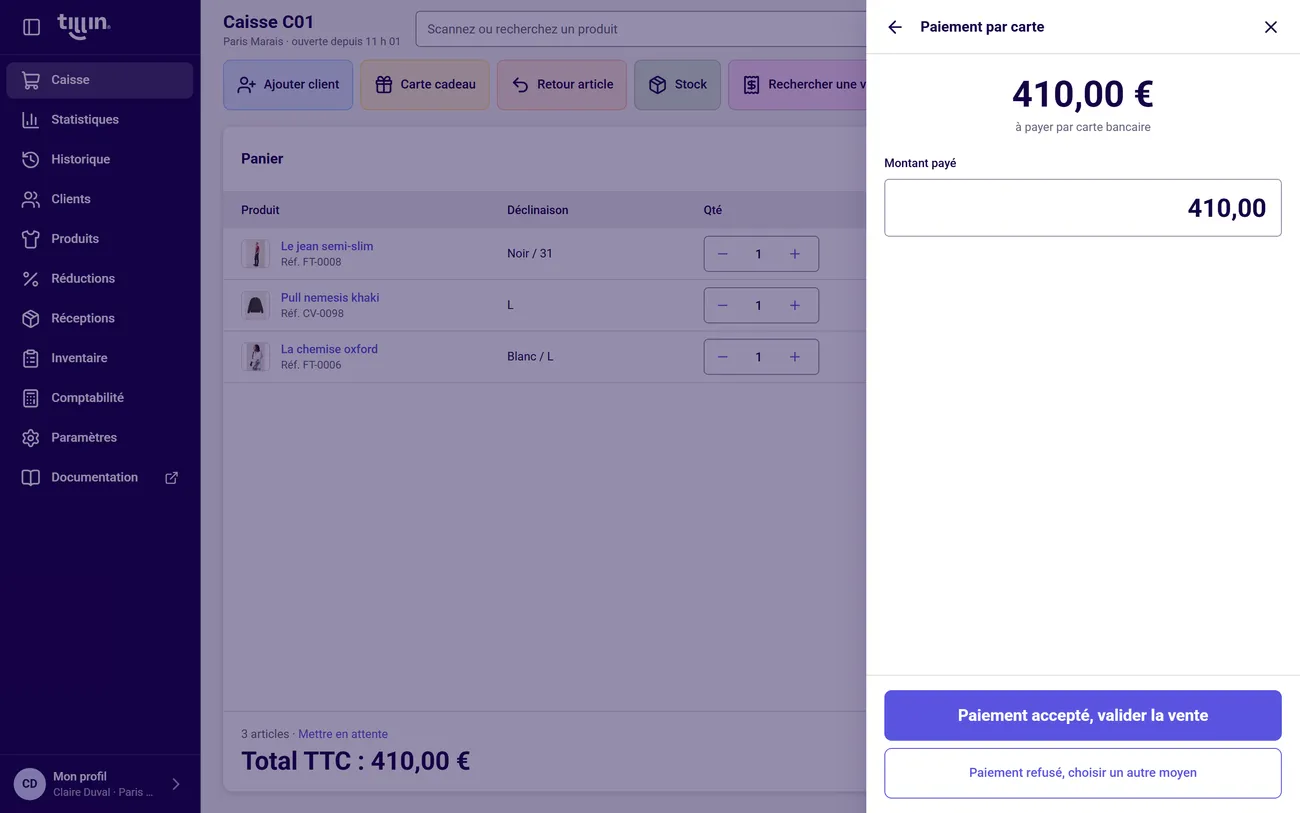This screenshot has height=813, width=1300.
Task: Open the Le jean semi-slim product link
Action: tap(327, 246)
